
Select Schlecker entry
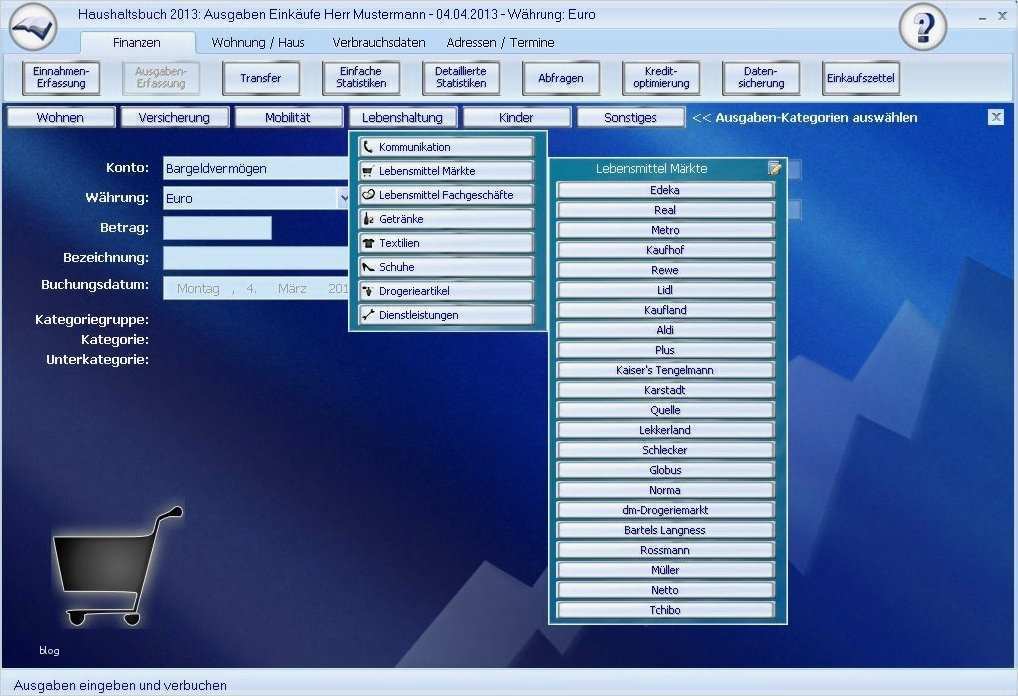pyautogui.click(x=665, y=450)
